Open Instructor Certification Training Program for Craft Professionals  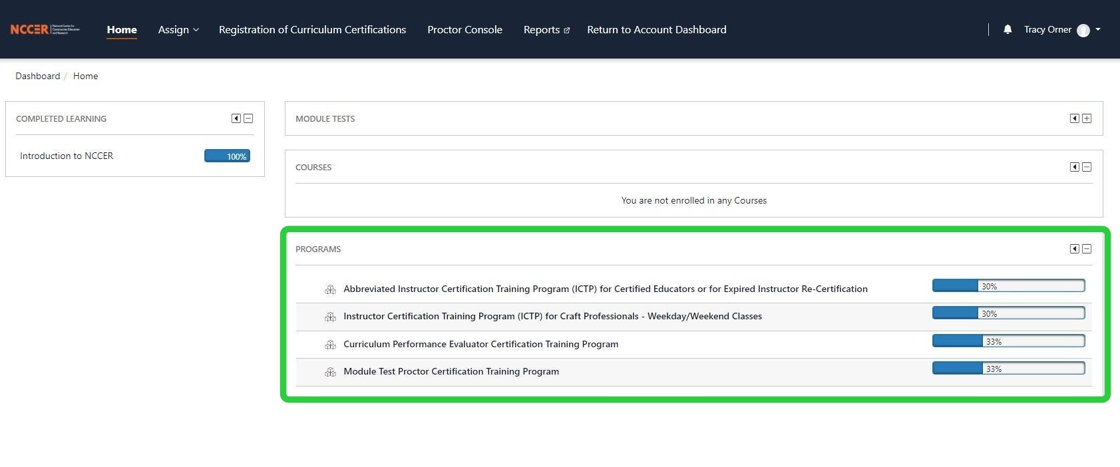[552, 316]
